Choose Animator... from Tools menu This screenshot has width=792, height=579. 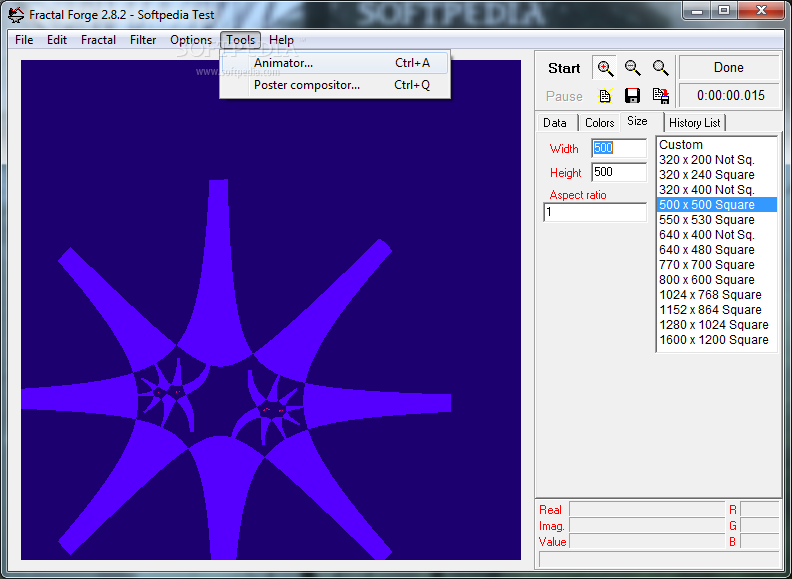tap(334, 63)
